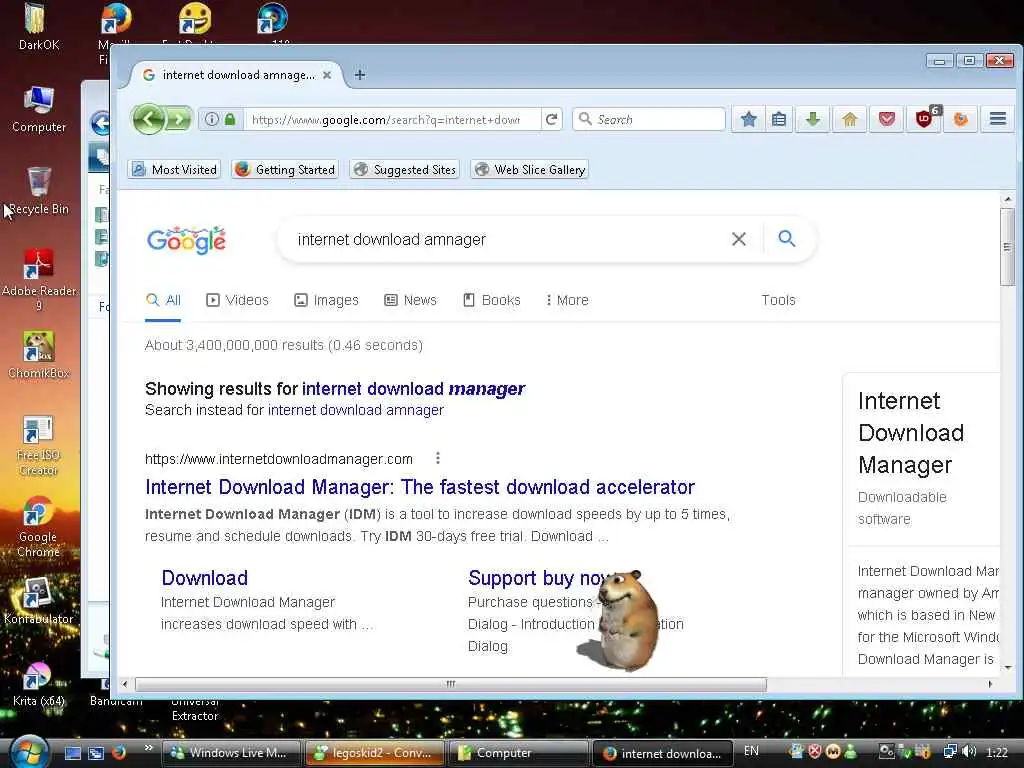Open options dots beside internetdownloadmanager.com result
Viewport: 1024px width, 768px height.
[x=438, y=458]
